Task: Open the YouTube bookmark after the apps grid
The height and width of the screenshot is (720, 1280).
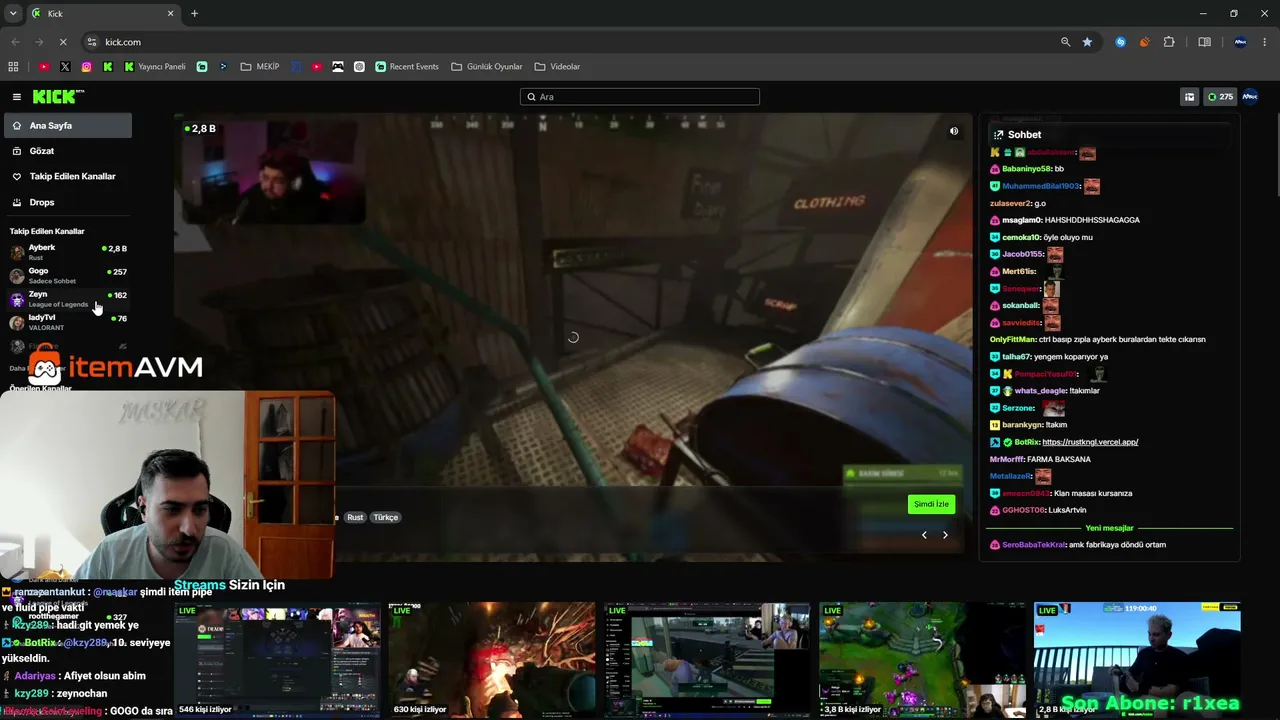Action: coord(44,67)
